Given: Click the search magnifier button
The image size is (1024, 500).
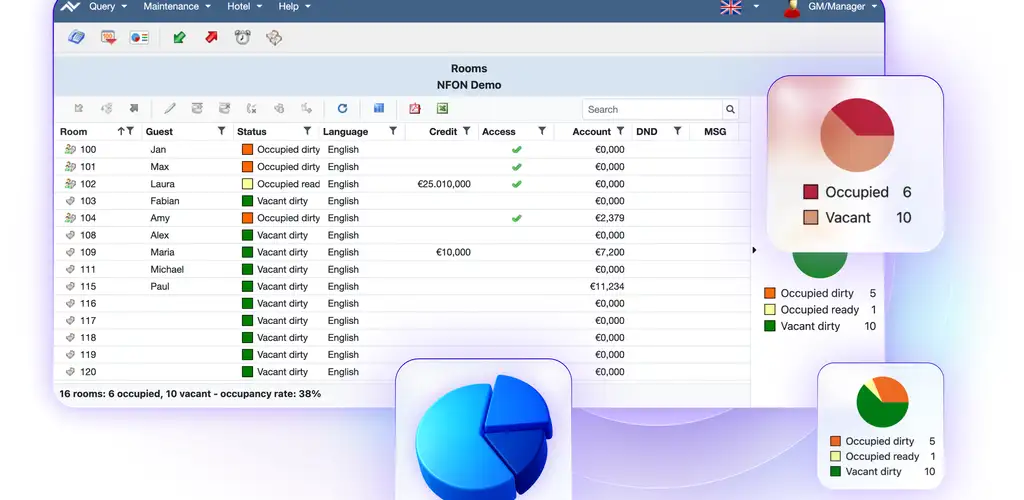Looking at the screenshot, I should (731, 110).
